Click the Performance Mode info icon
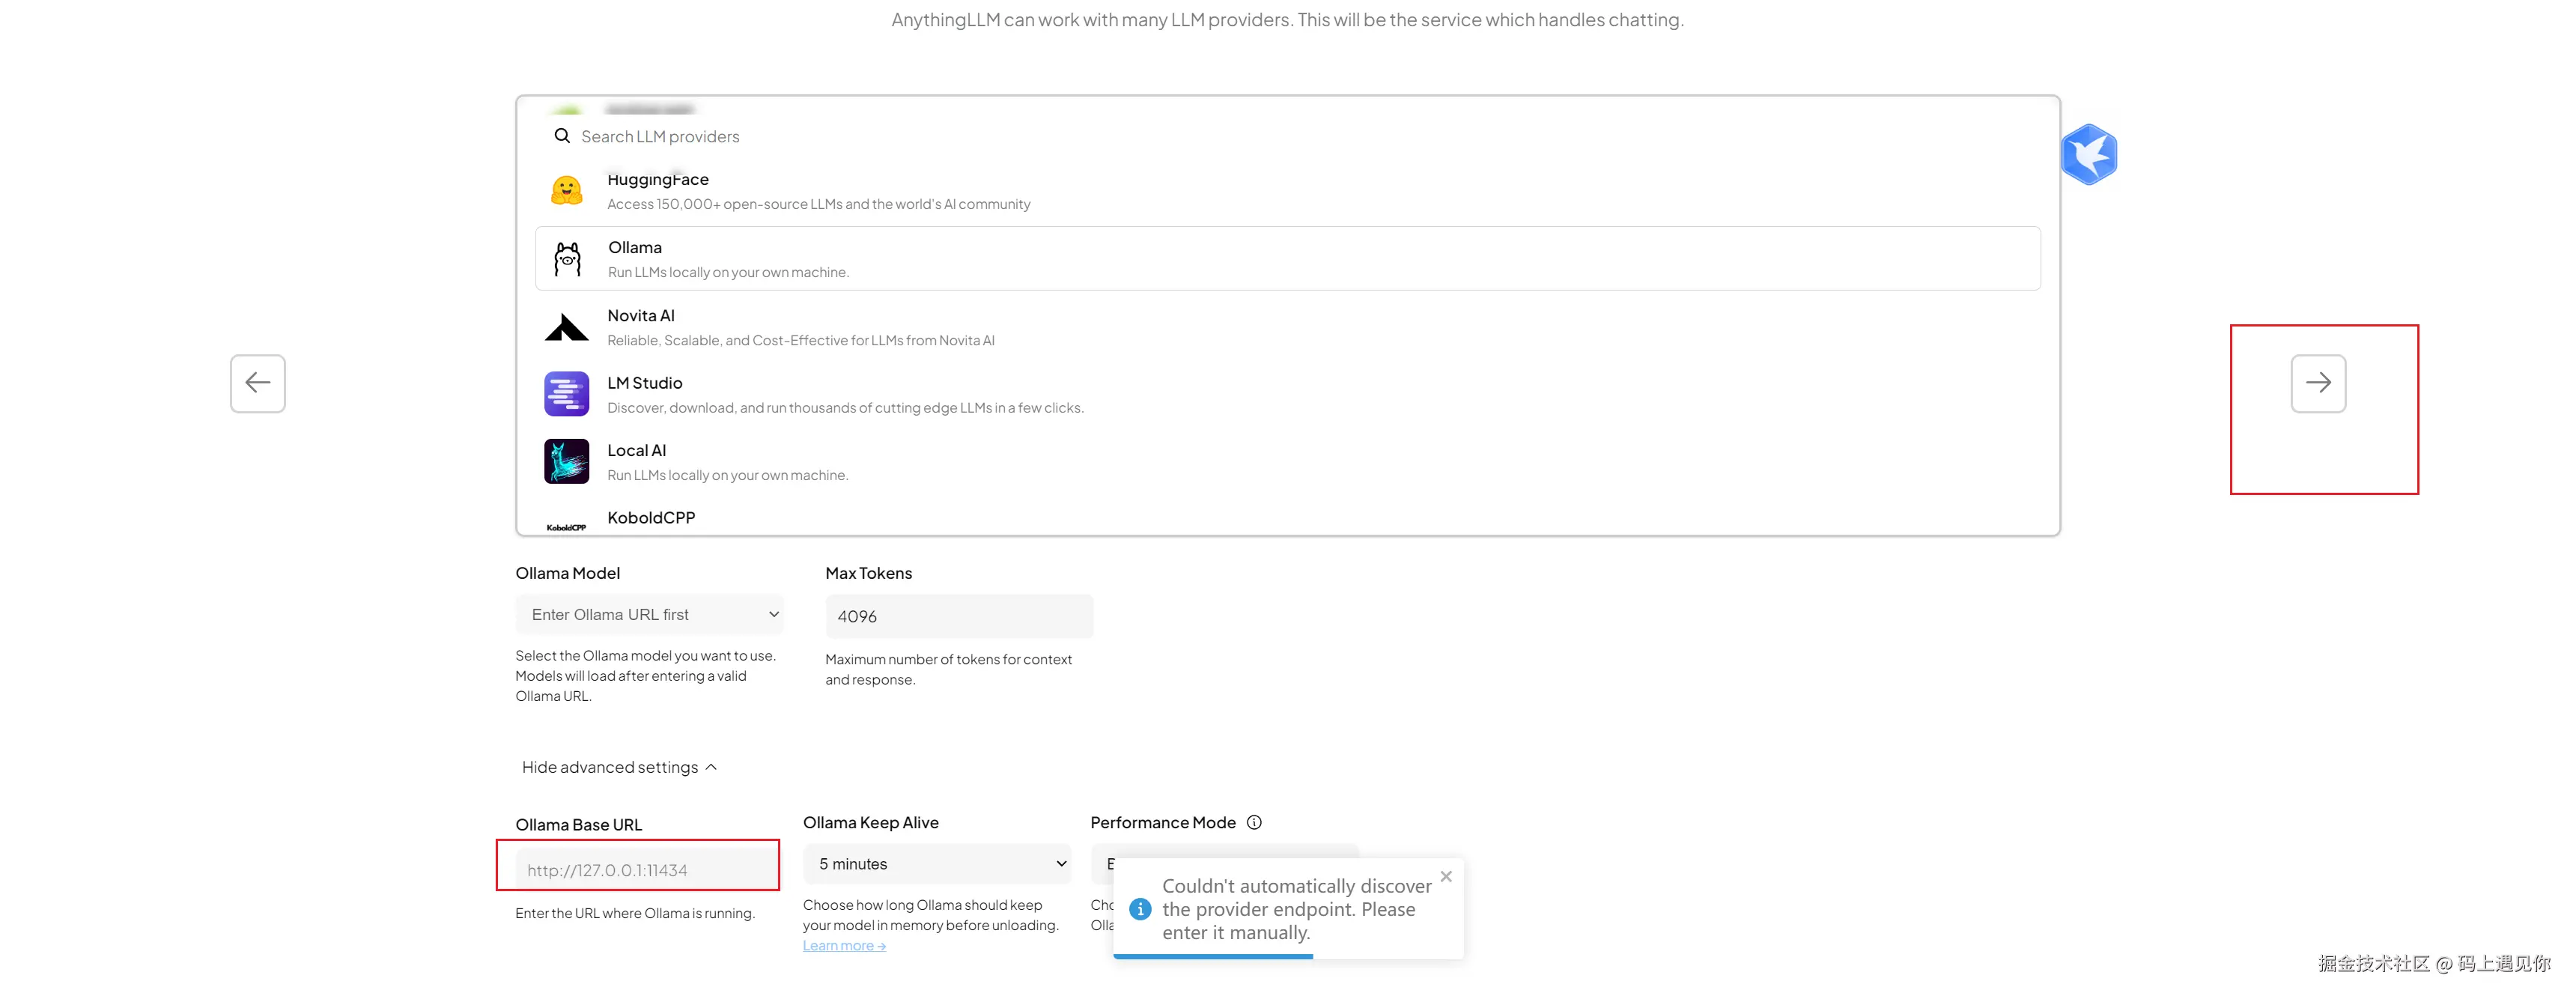The image size is (2576, 999). click(x=1254, y=822)
